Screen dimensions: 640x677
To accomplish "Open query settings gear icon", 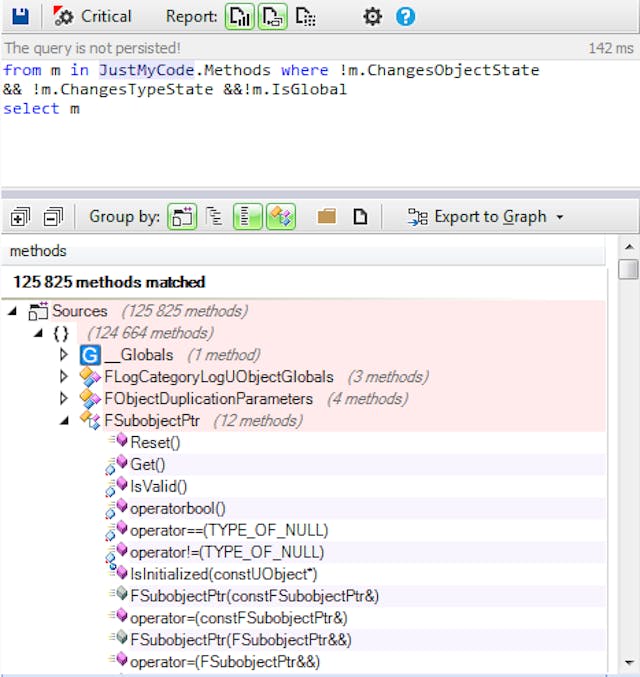I will 372,16.
